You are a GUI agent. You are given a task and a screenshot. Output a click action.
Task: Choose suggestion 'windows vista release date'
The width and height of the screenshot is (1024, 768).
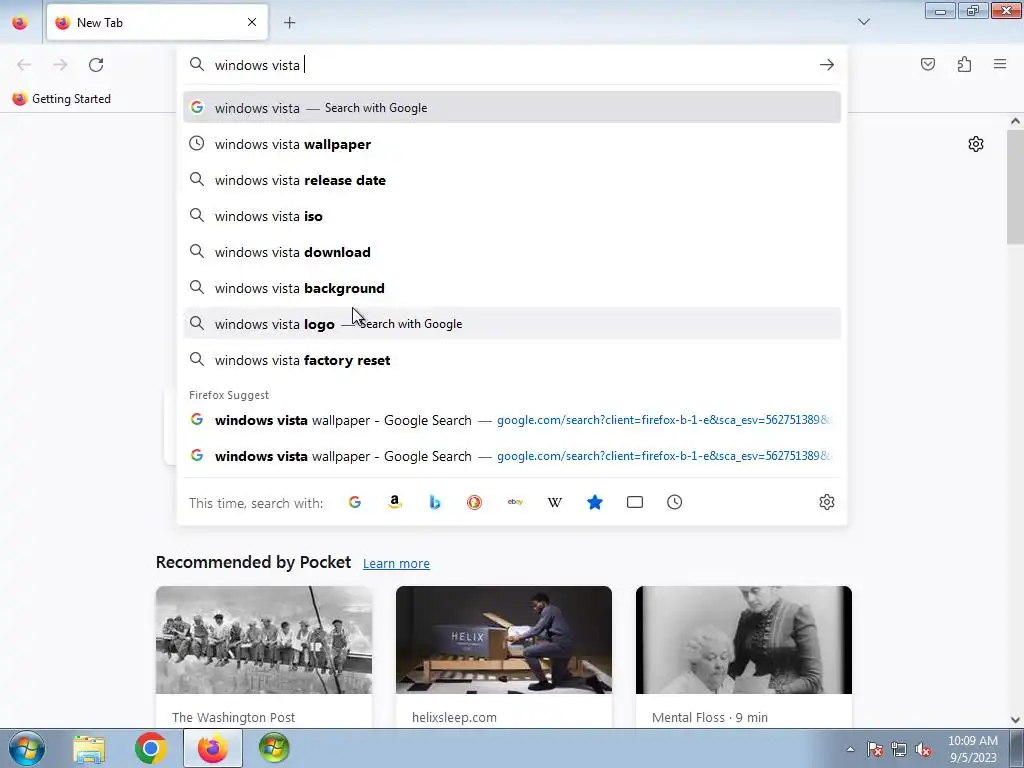point(512,180)
